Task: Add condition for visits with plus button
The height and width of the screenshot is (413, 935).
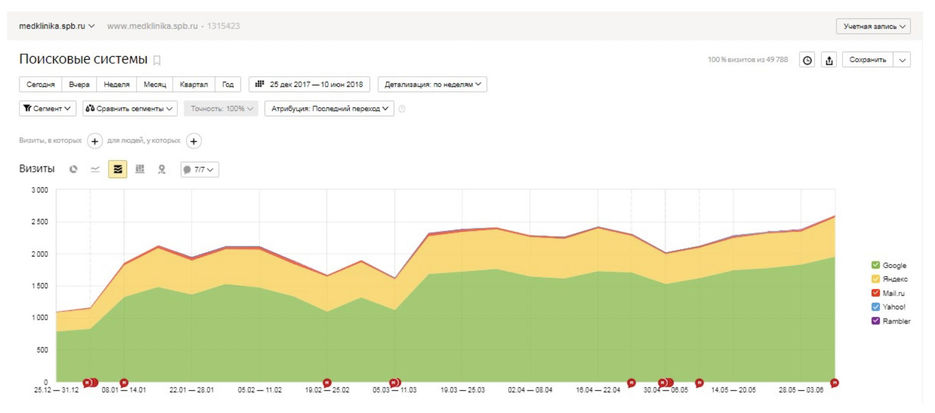Action: point(94,141)
